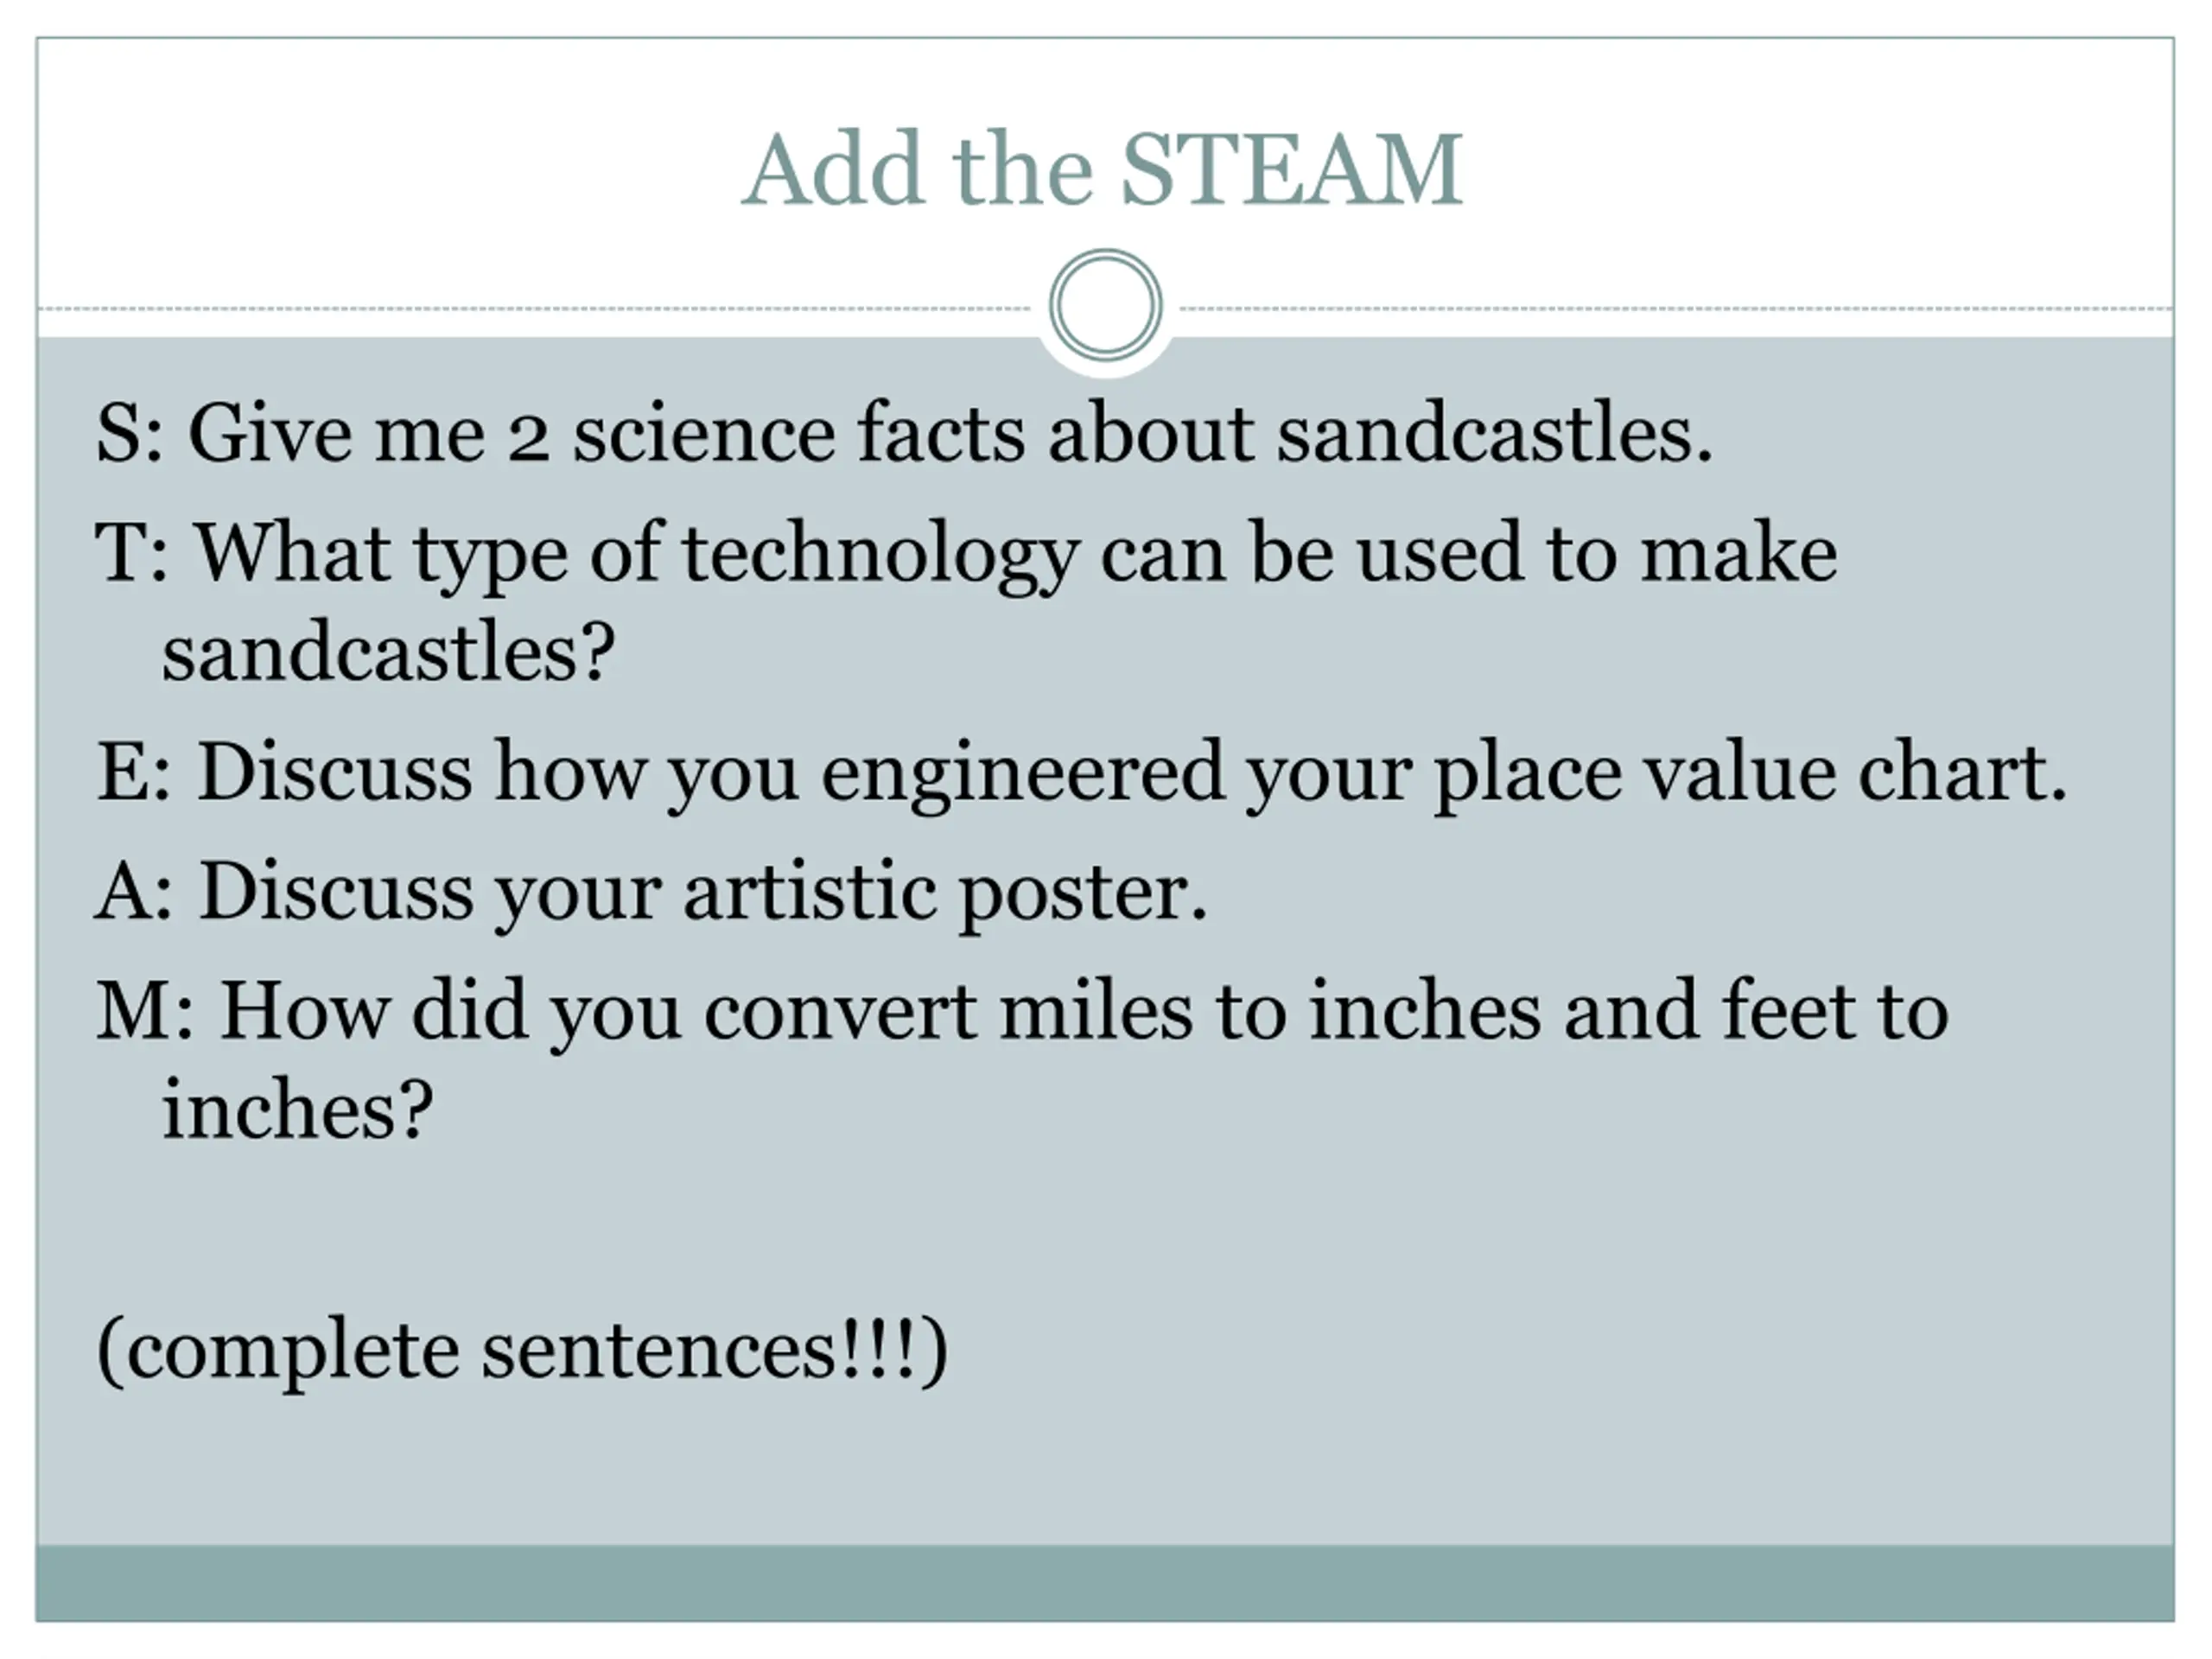Click the dark teal footer bar
Image resolution: width=2212 pixels, height=1659 pixels.
(1105, 1583)
